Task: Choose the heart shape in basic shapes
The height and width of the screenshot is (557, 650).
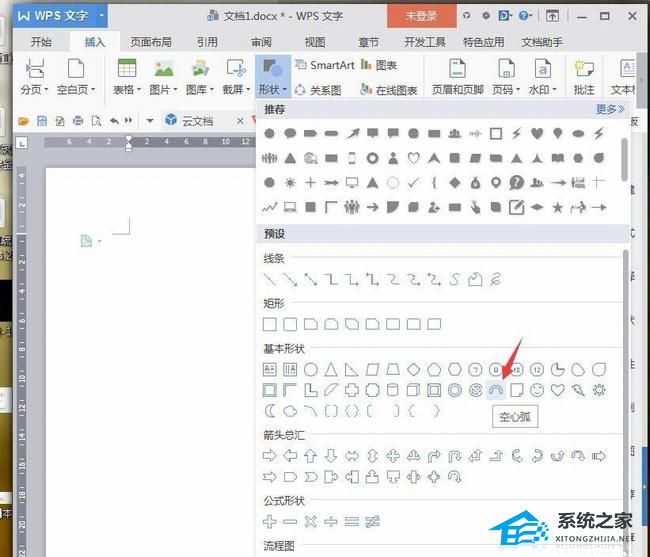Action: point(558,390)
